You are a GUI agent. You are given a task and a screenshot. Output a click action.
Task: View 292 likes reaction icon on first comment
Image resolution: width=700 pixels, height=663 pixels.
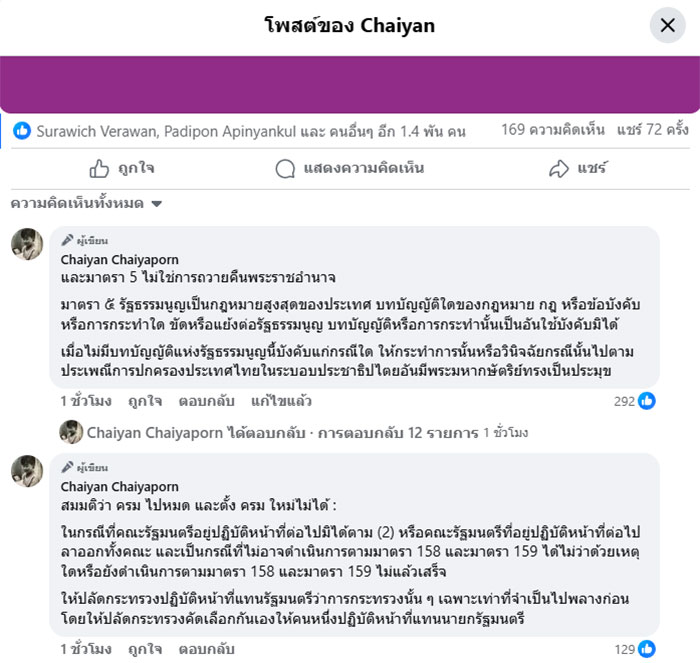point(646,401)
